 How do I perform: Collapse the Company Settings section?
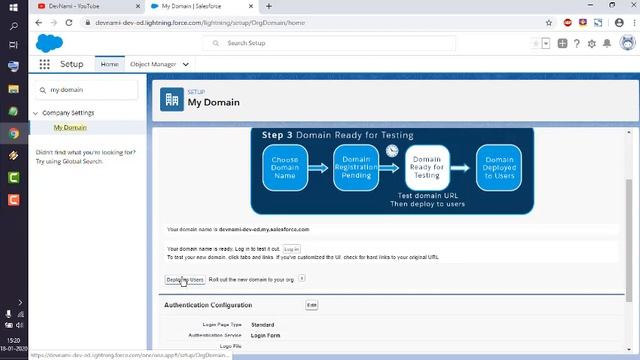[x=36, y=113]
